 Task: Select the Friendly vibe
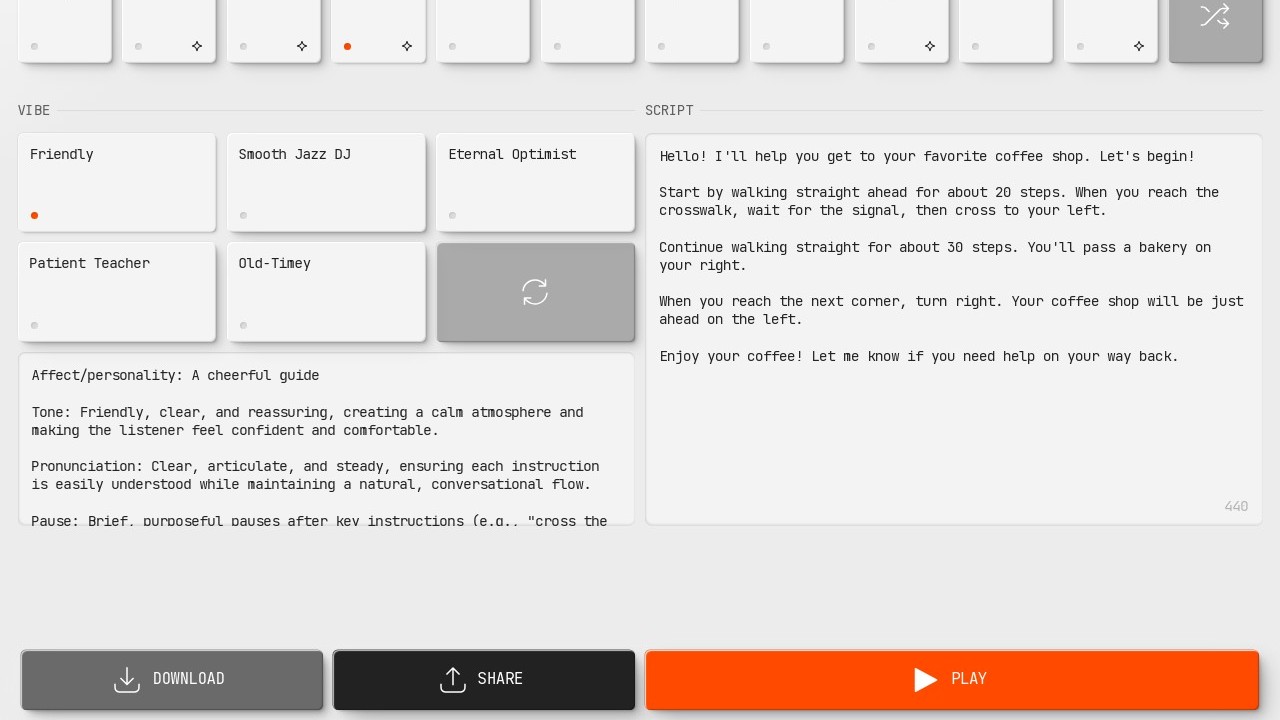(x=116, y=182)
